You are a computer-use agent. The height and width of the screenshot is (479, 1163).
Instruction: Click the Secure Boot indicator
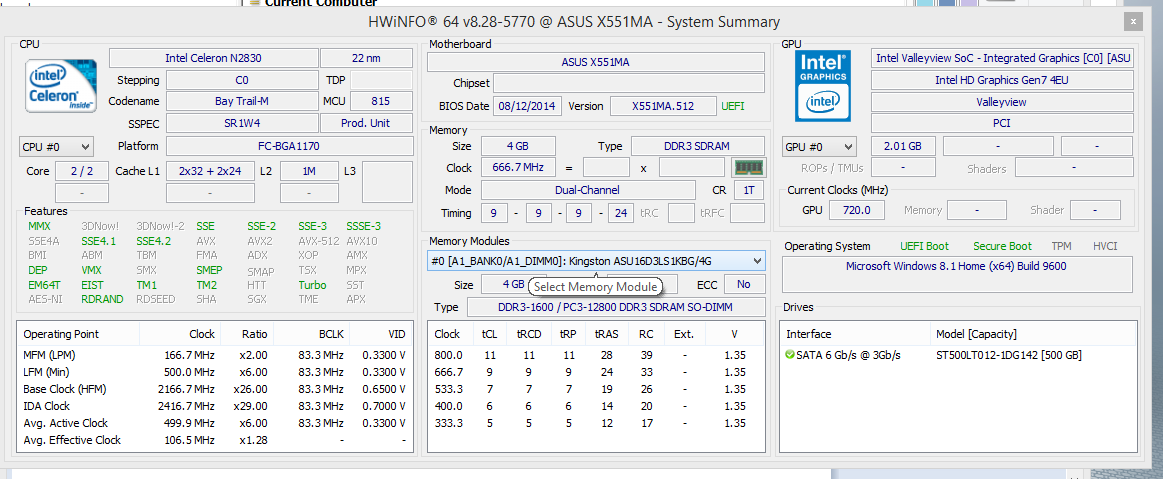1002,246
